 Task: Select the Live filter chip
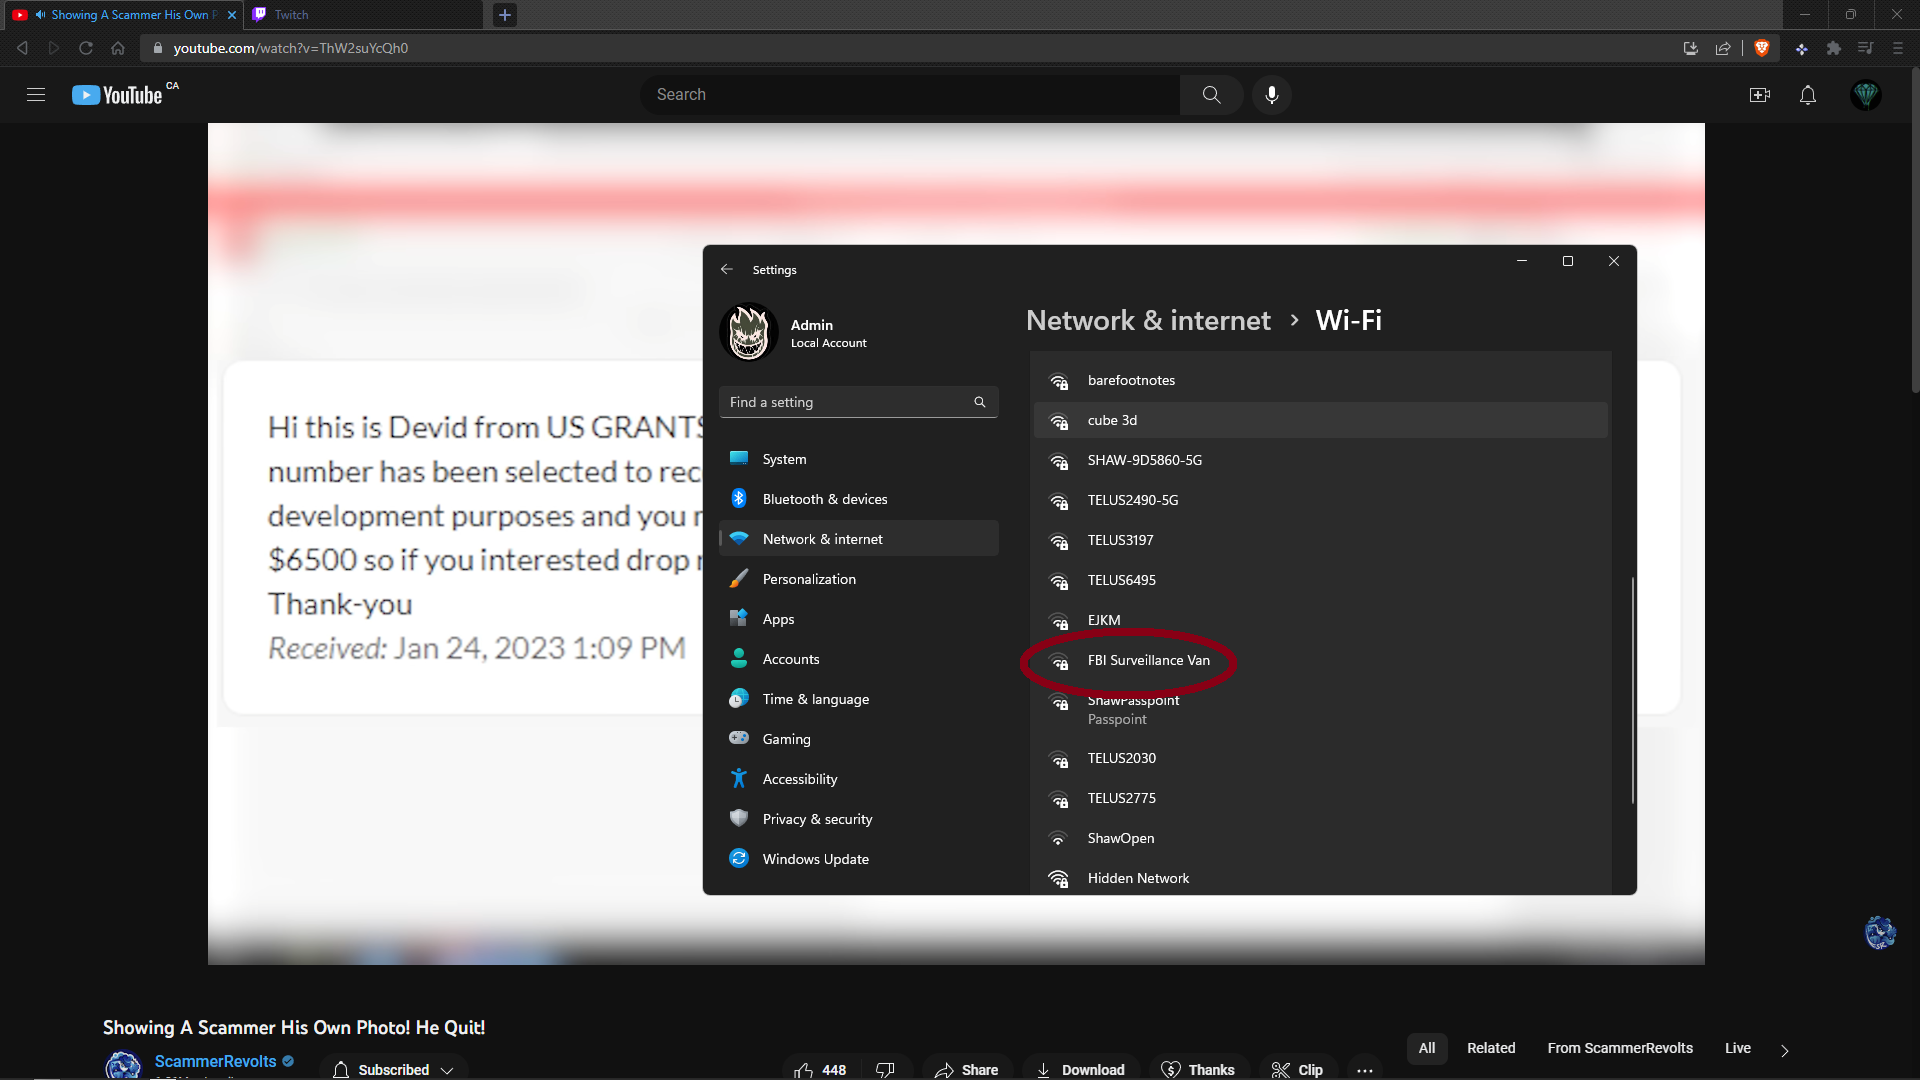pyautogui.click(x=1738, y=1048)
